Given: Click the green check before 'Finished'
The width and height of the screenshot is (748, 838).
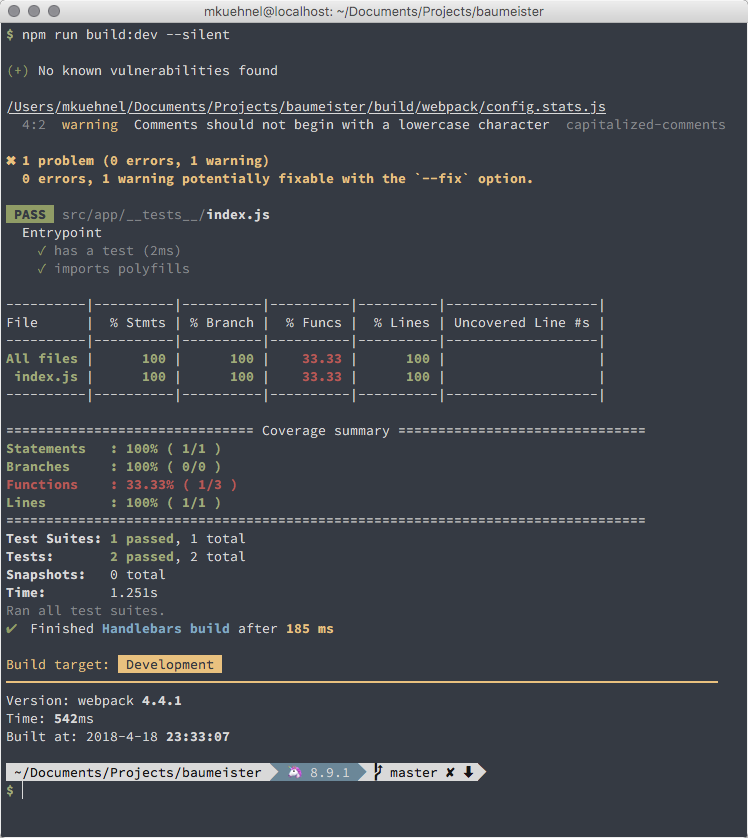Looking at the screenshot, I should [x=12, y=628].
